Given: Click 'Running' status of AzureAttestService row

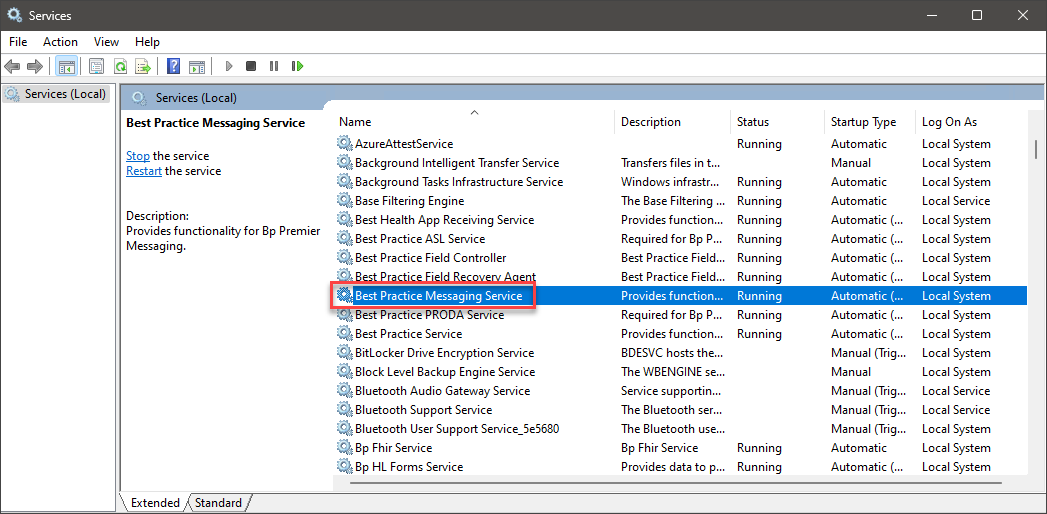Looking at the screenshot, I should [759, 144].
